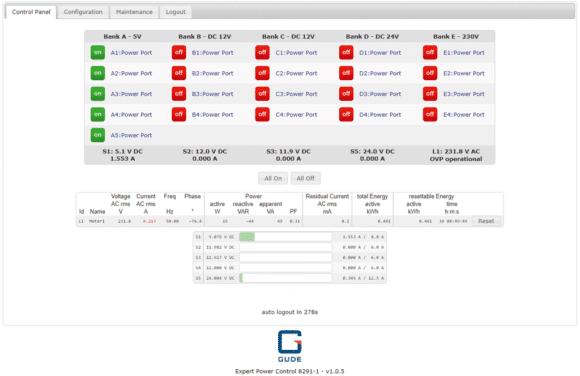Toggle the A1 Power Port on switch
This screenshot has width=580, height=376.
click(98, 53)
